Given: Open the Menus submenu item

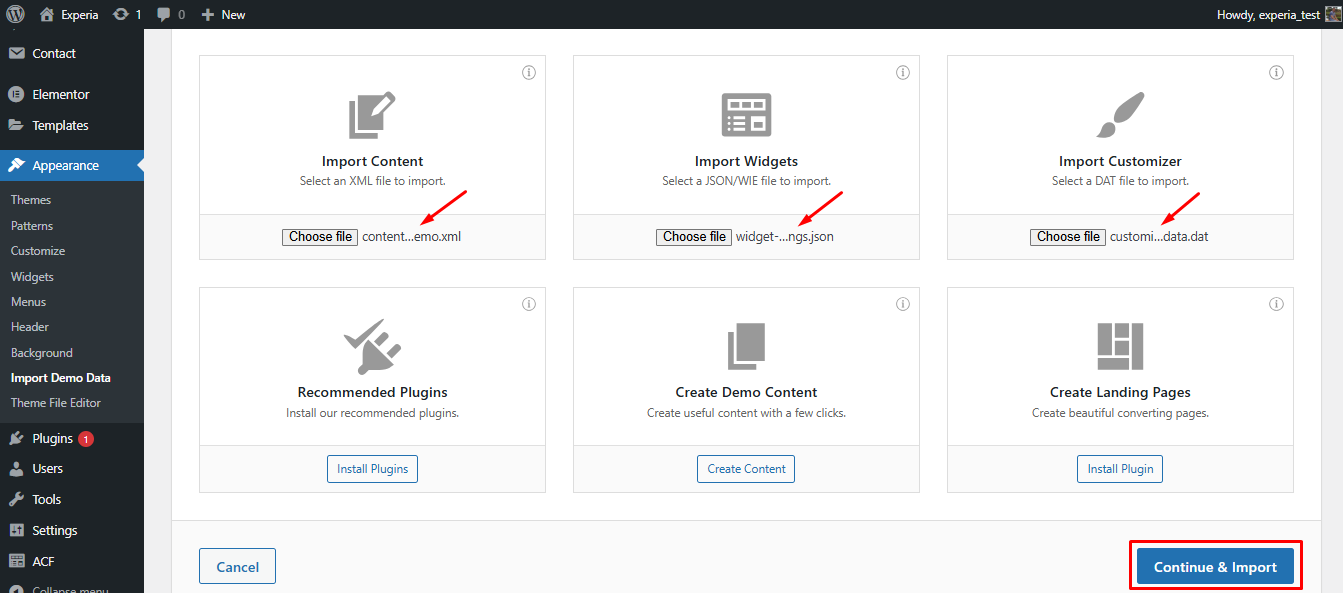Looking at the screenshot, I should coord(29,302).
